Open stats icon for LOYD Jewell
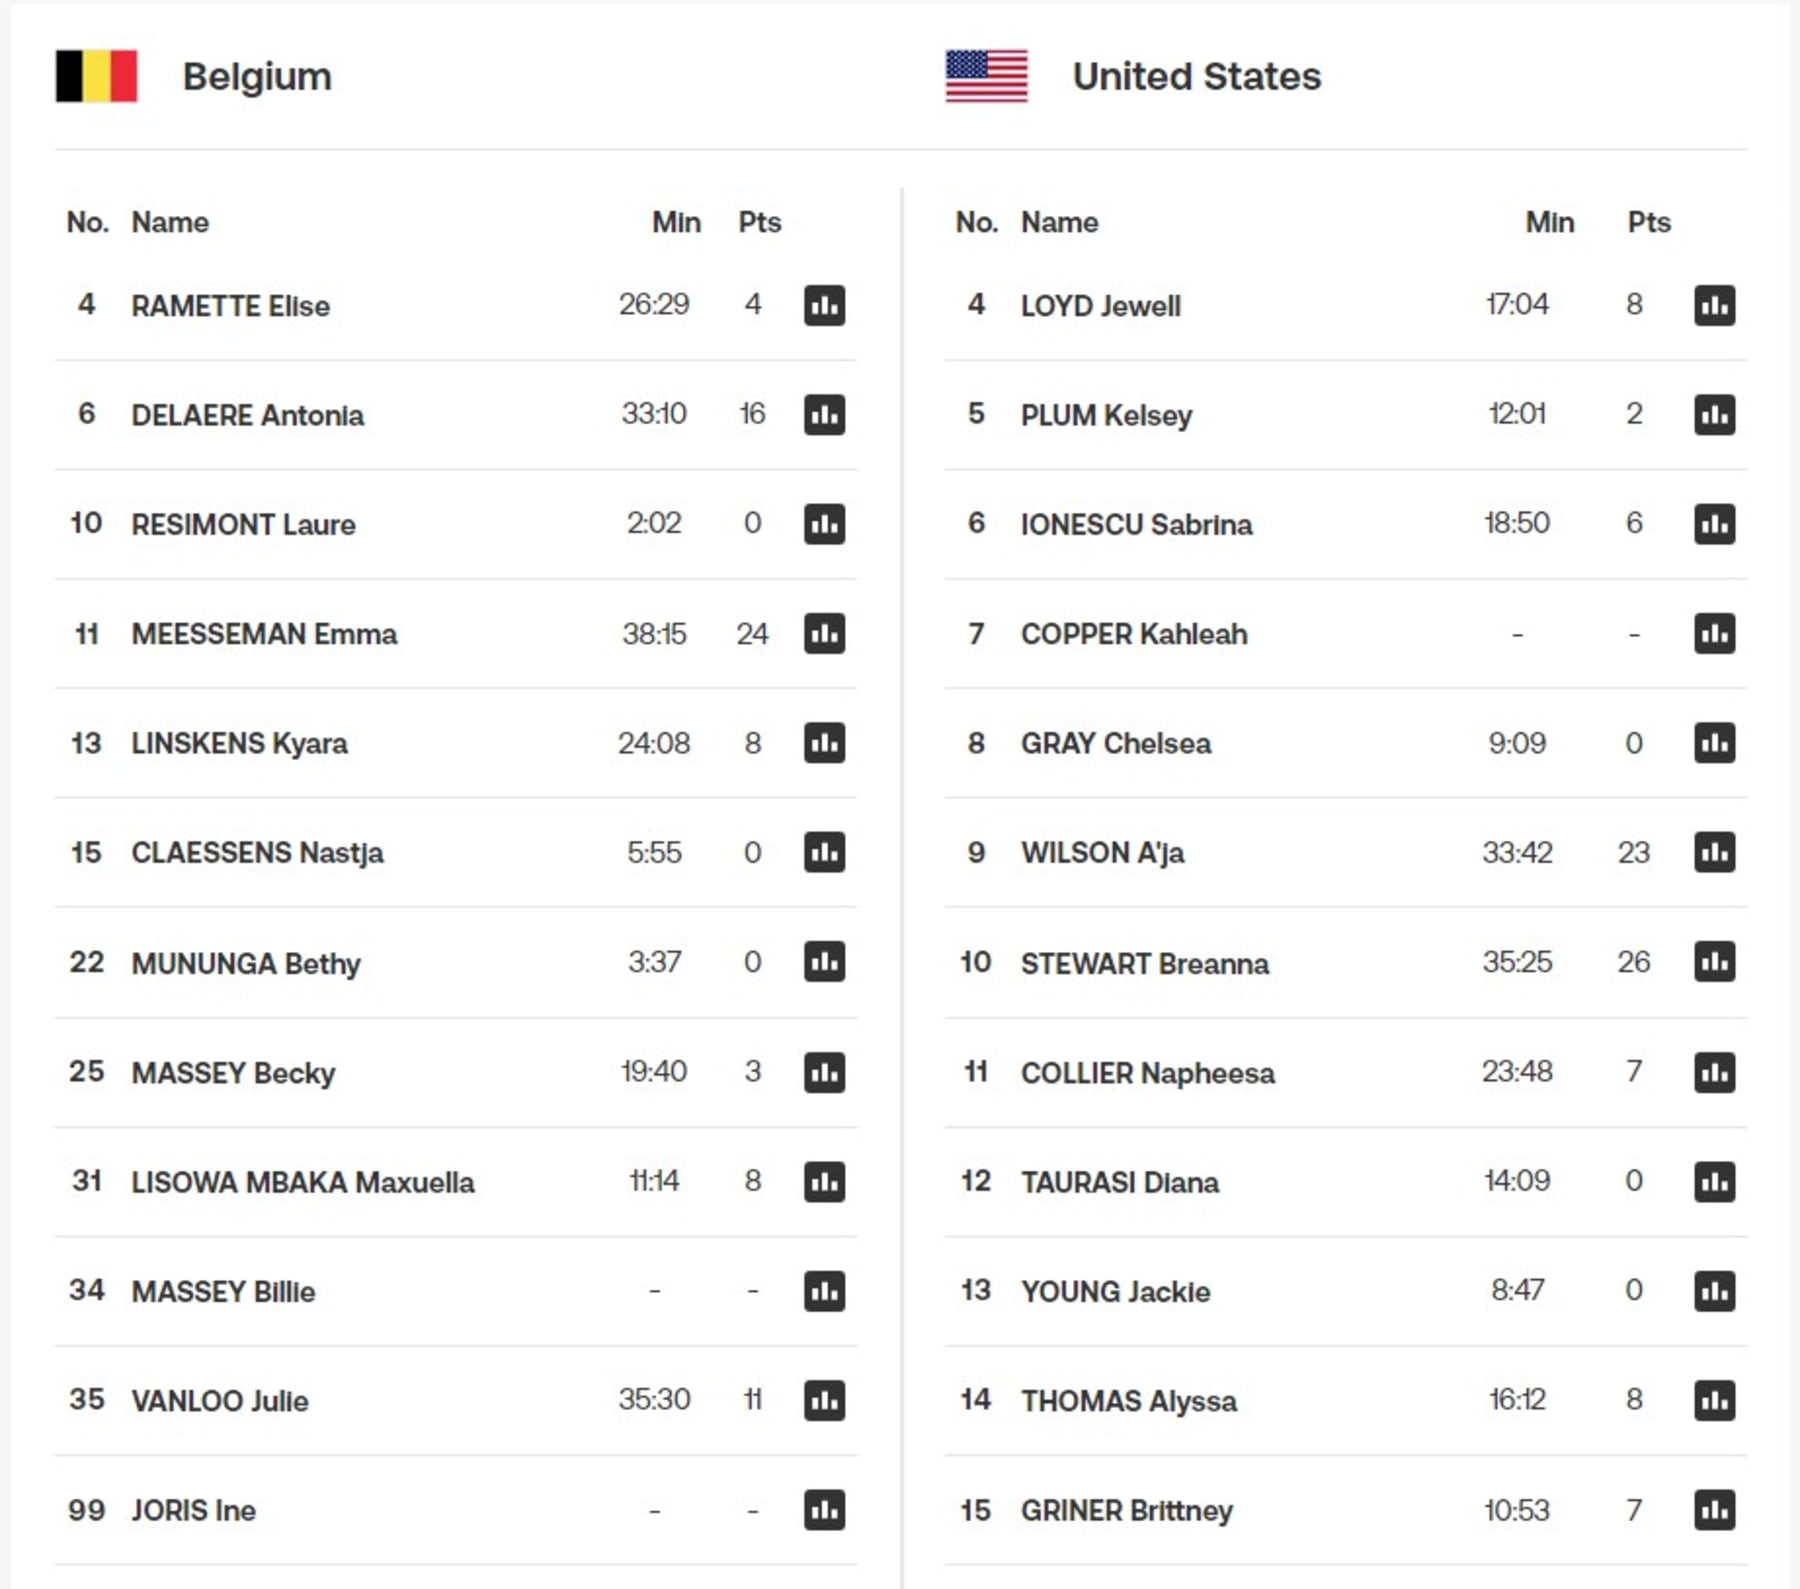The image size is (1800, 1589). 1714,305
